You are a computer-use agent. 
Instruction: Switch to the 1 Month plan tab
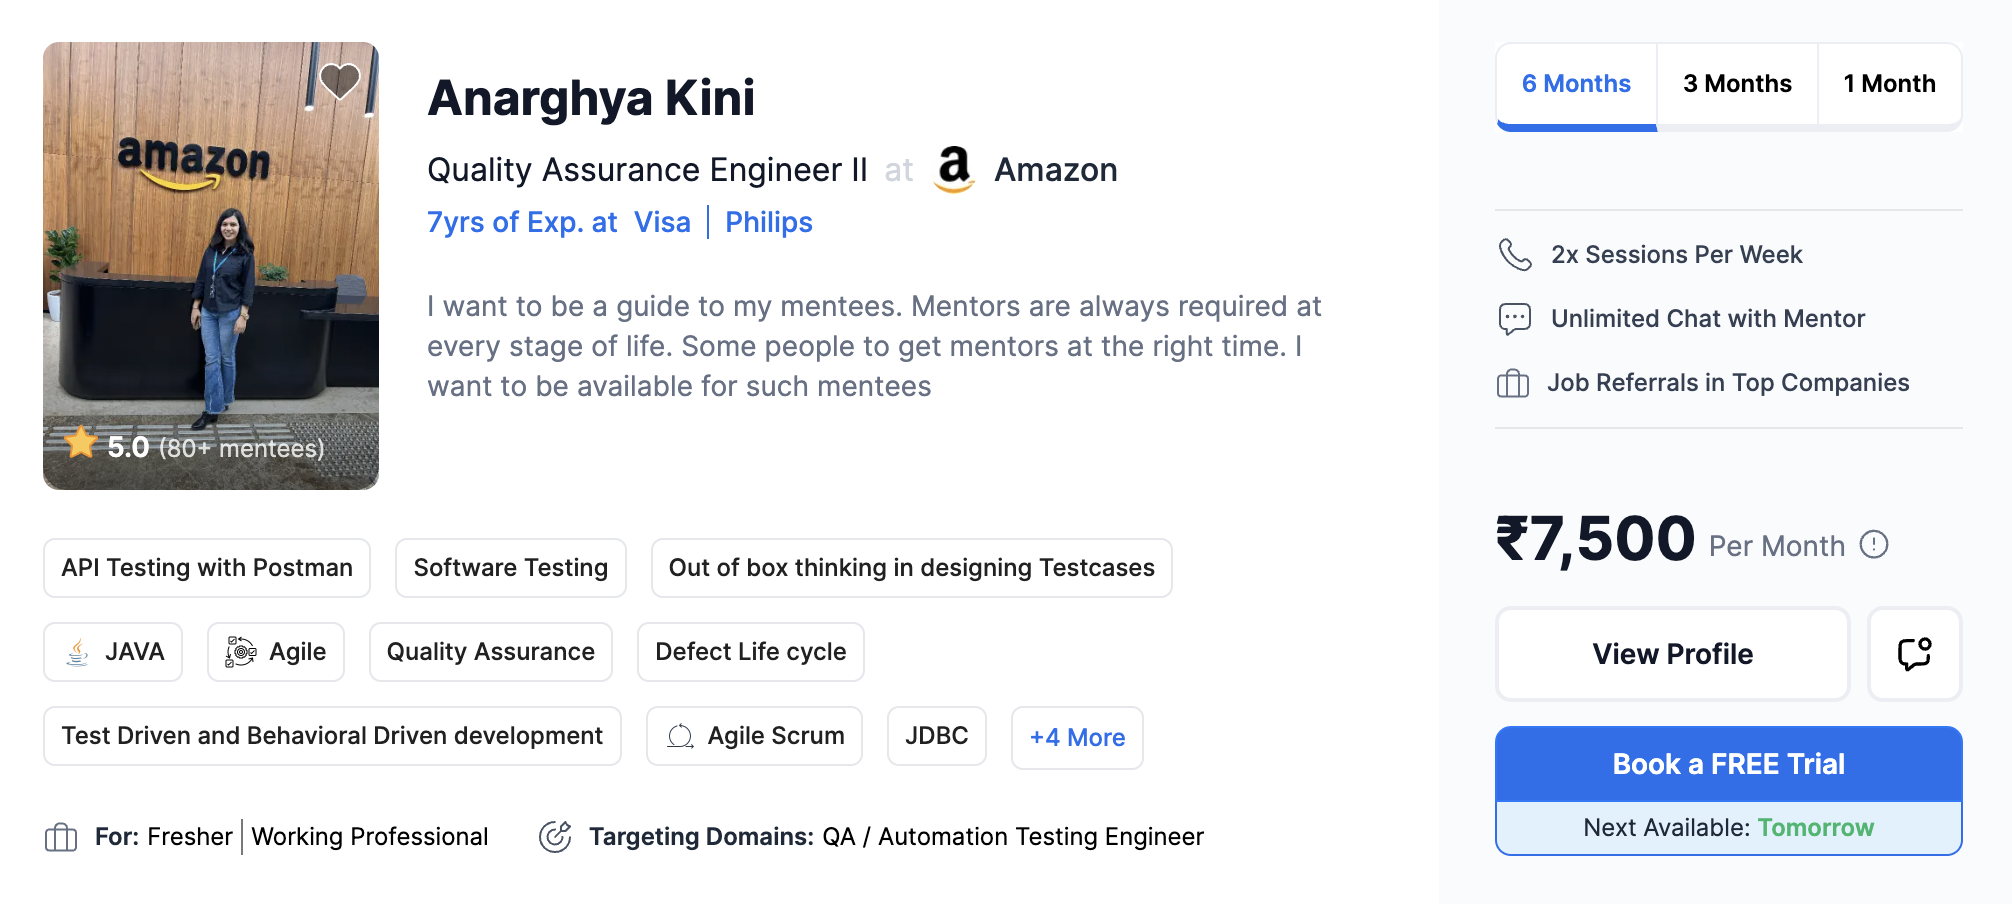tap(1889, 84)
